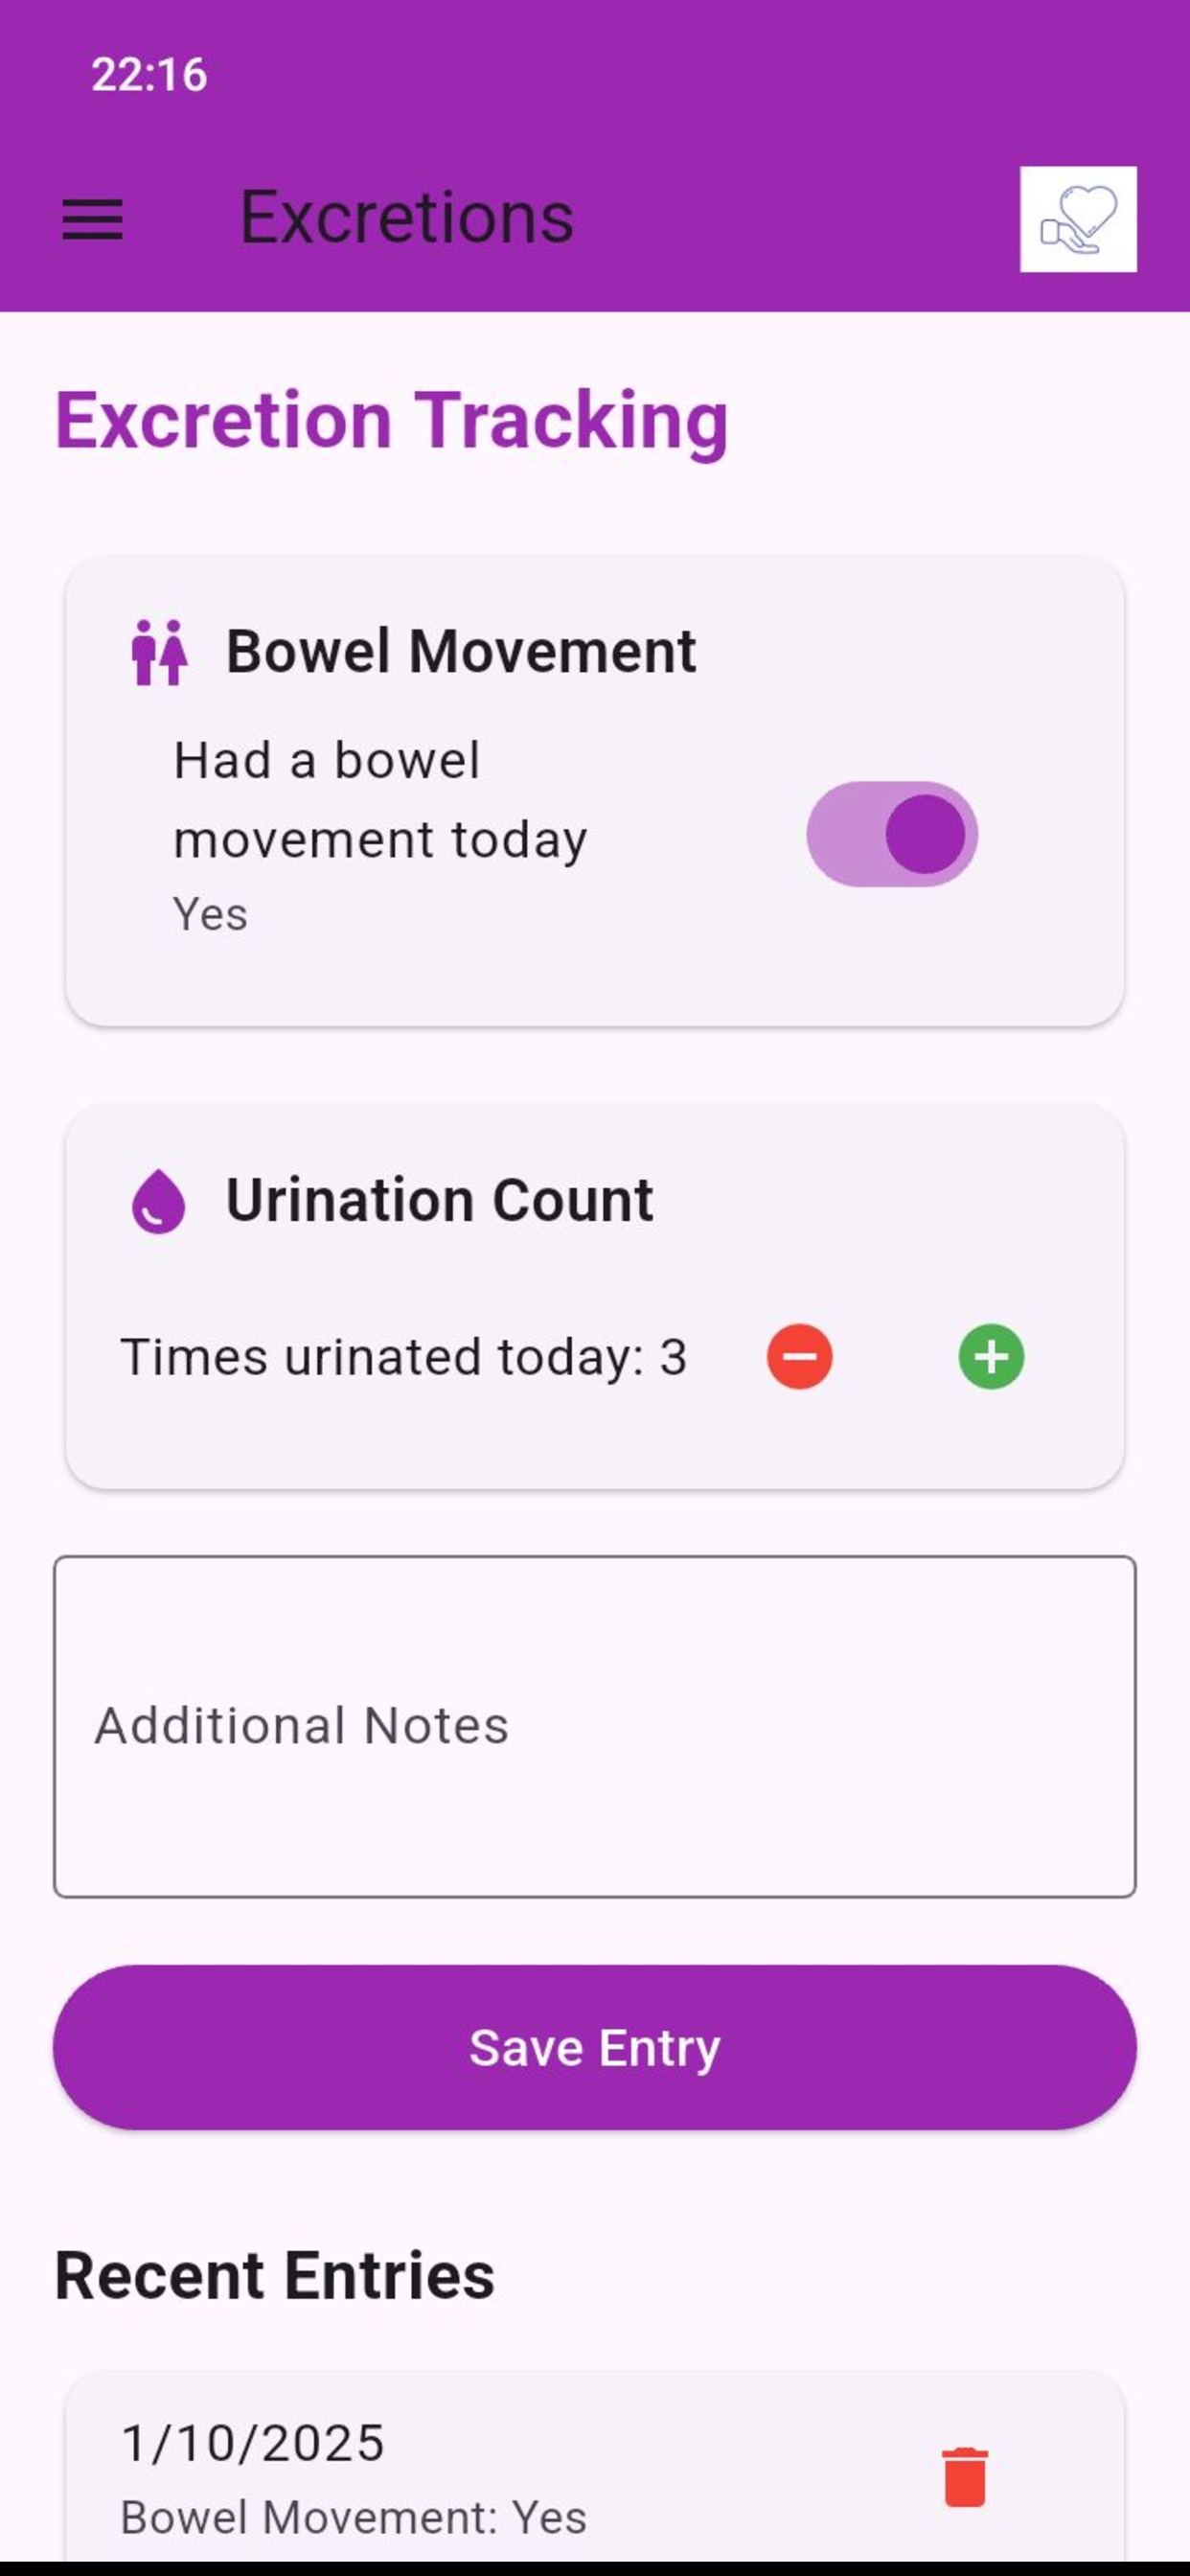Tap the Excretions title in header
1190x2576 pixels.
[406, 217]
